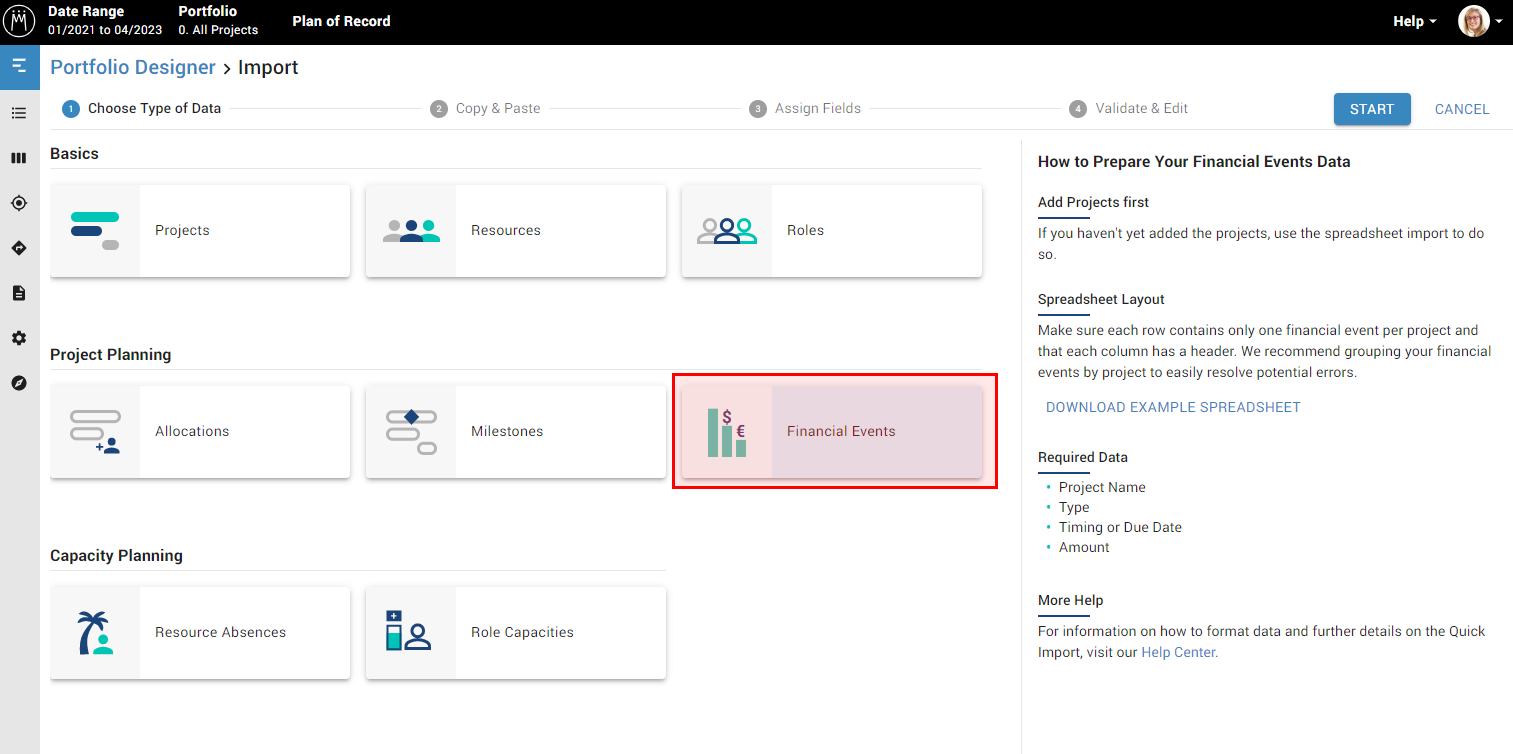This screenshot has height=754, width=1513.
Task: Click the Financial Events chart icon
Action: [x=727, y=432]
